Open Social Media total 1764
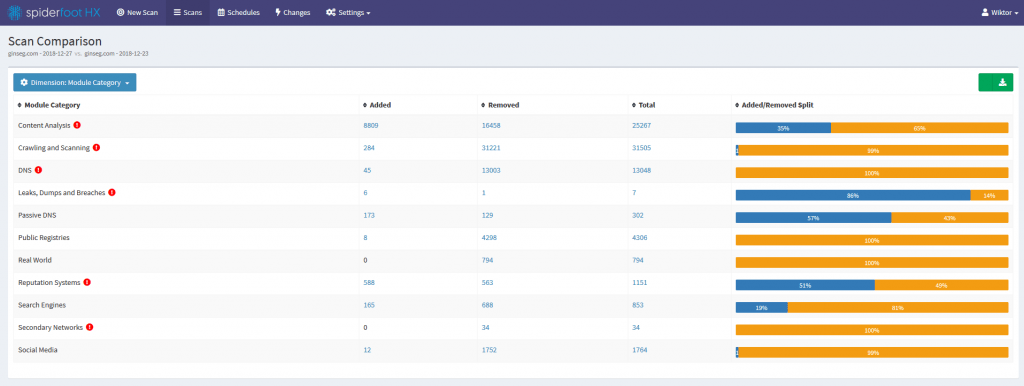Image resolution: width=1024 pixels, height=386 pixels. coord(639,350)
